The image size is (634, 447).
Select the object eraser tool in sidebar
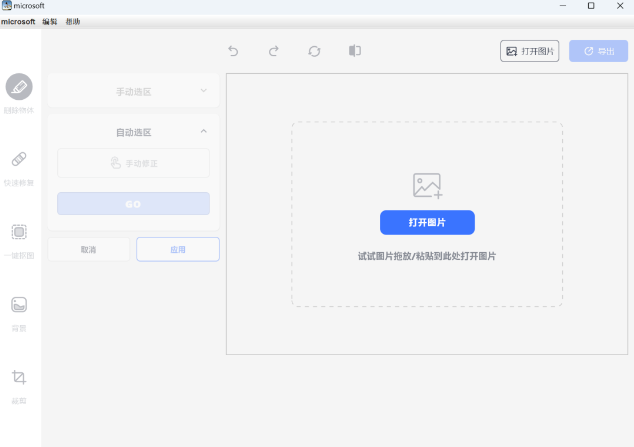point(19,88)
